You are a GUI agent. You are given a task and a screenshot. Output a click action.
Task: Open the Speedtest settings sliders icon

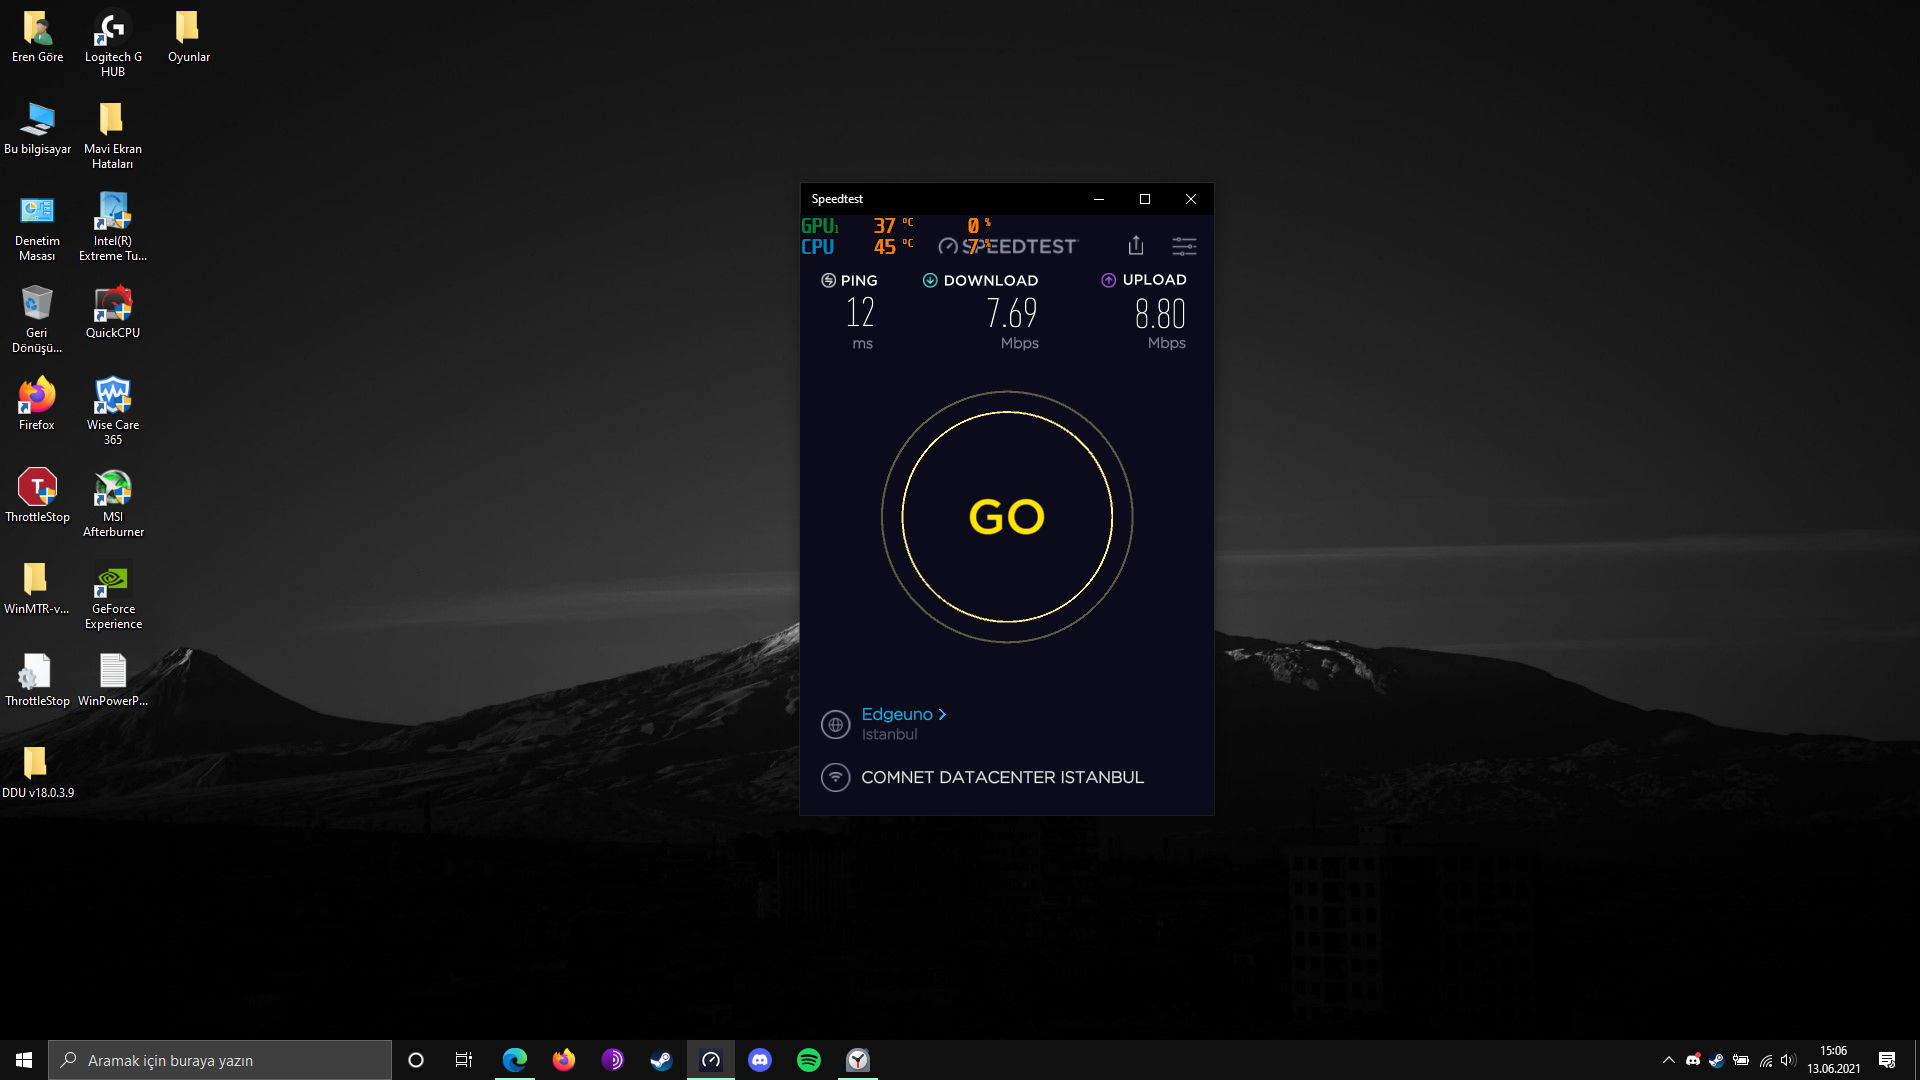1184,246
